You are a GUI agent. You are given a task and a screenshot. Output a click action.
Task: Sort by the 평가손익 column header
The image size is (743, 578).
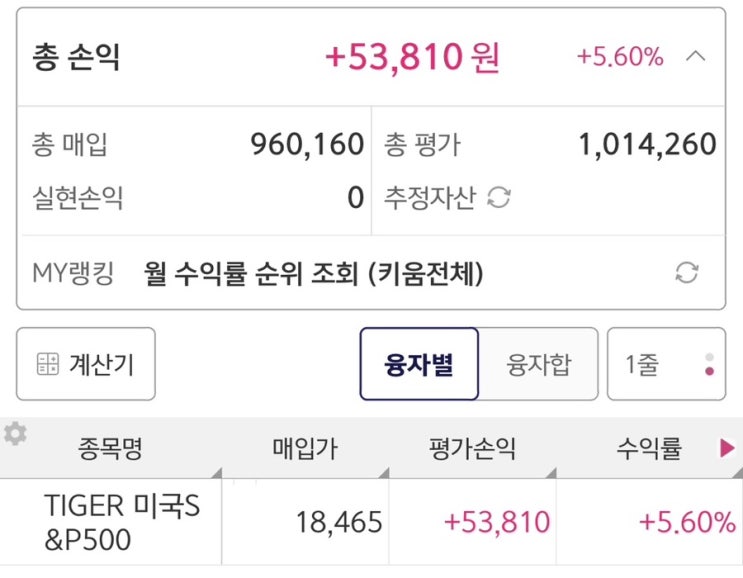[x=472, y=449]
